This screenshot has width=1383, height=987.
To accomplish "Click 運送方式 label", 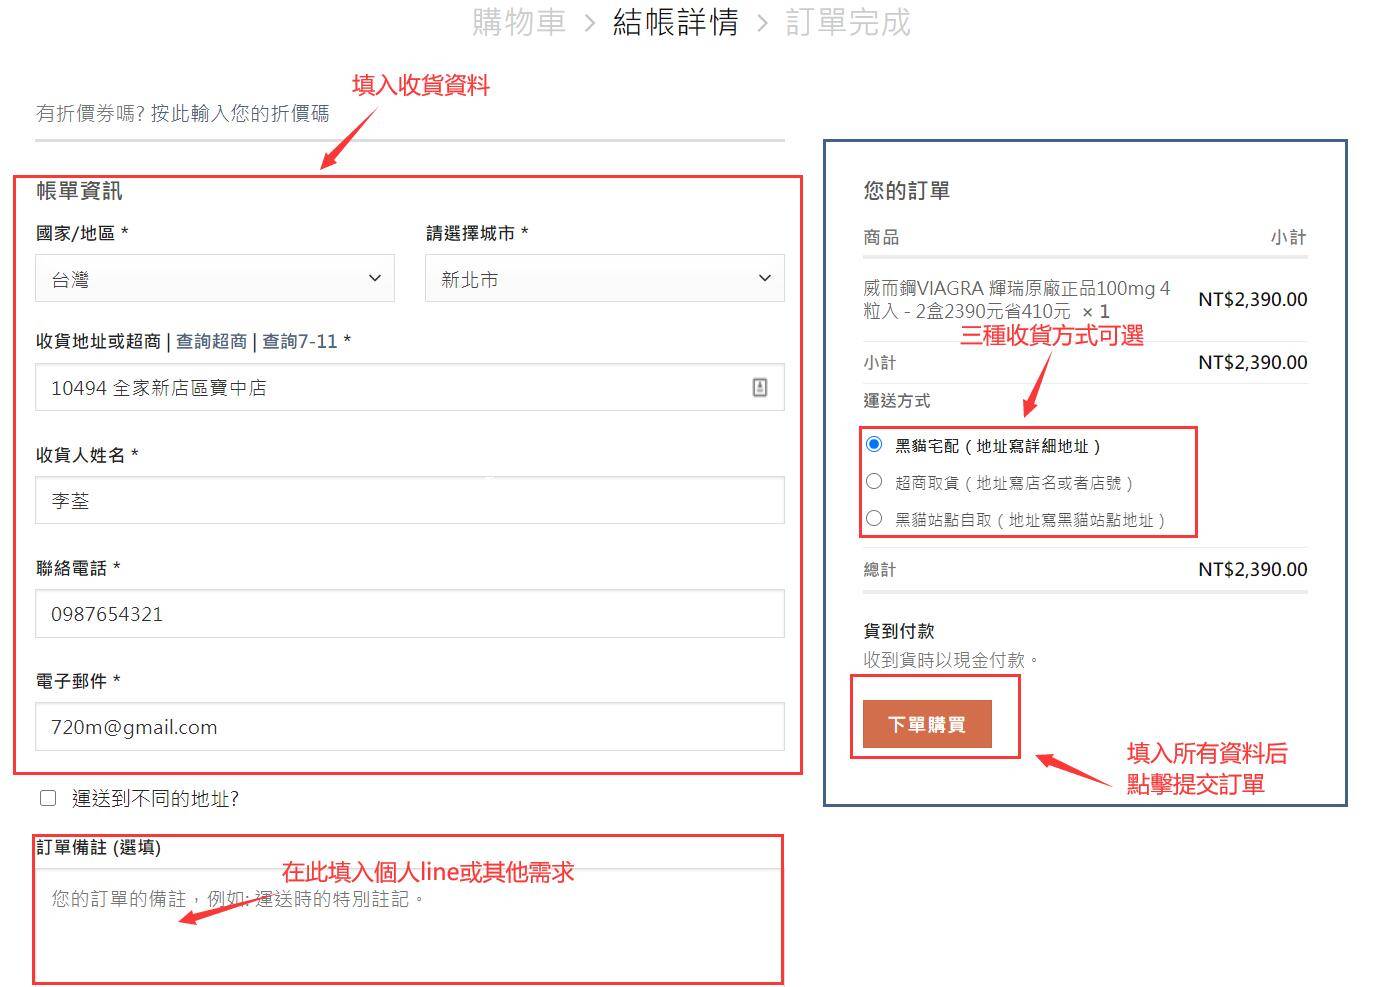I will tap(896, 400).
